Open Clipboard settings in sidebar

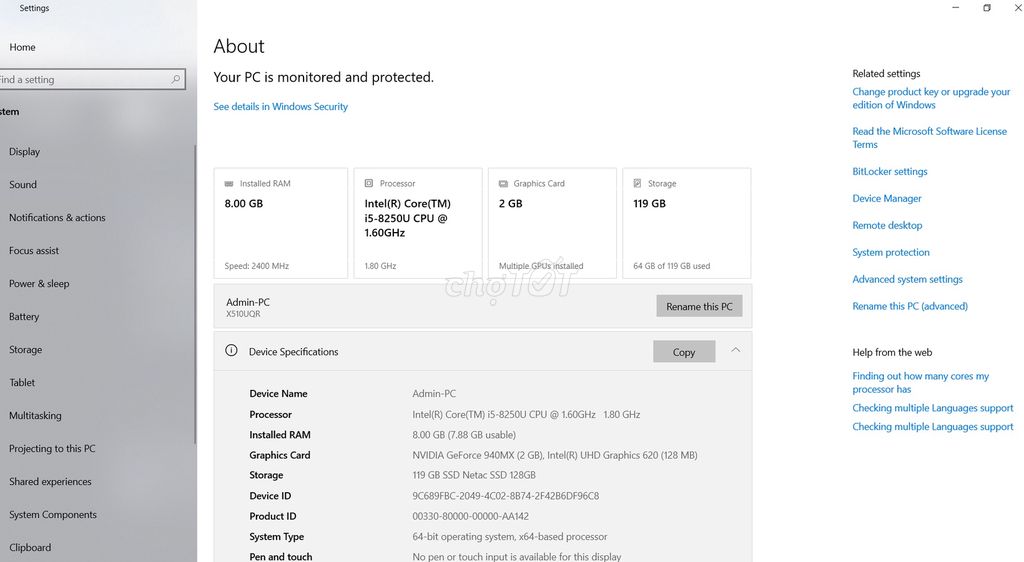[30, 548]
